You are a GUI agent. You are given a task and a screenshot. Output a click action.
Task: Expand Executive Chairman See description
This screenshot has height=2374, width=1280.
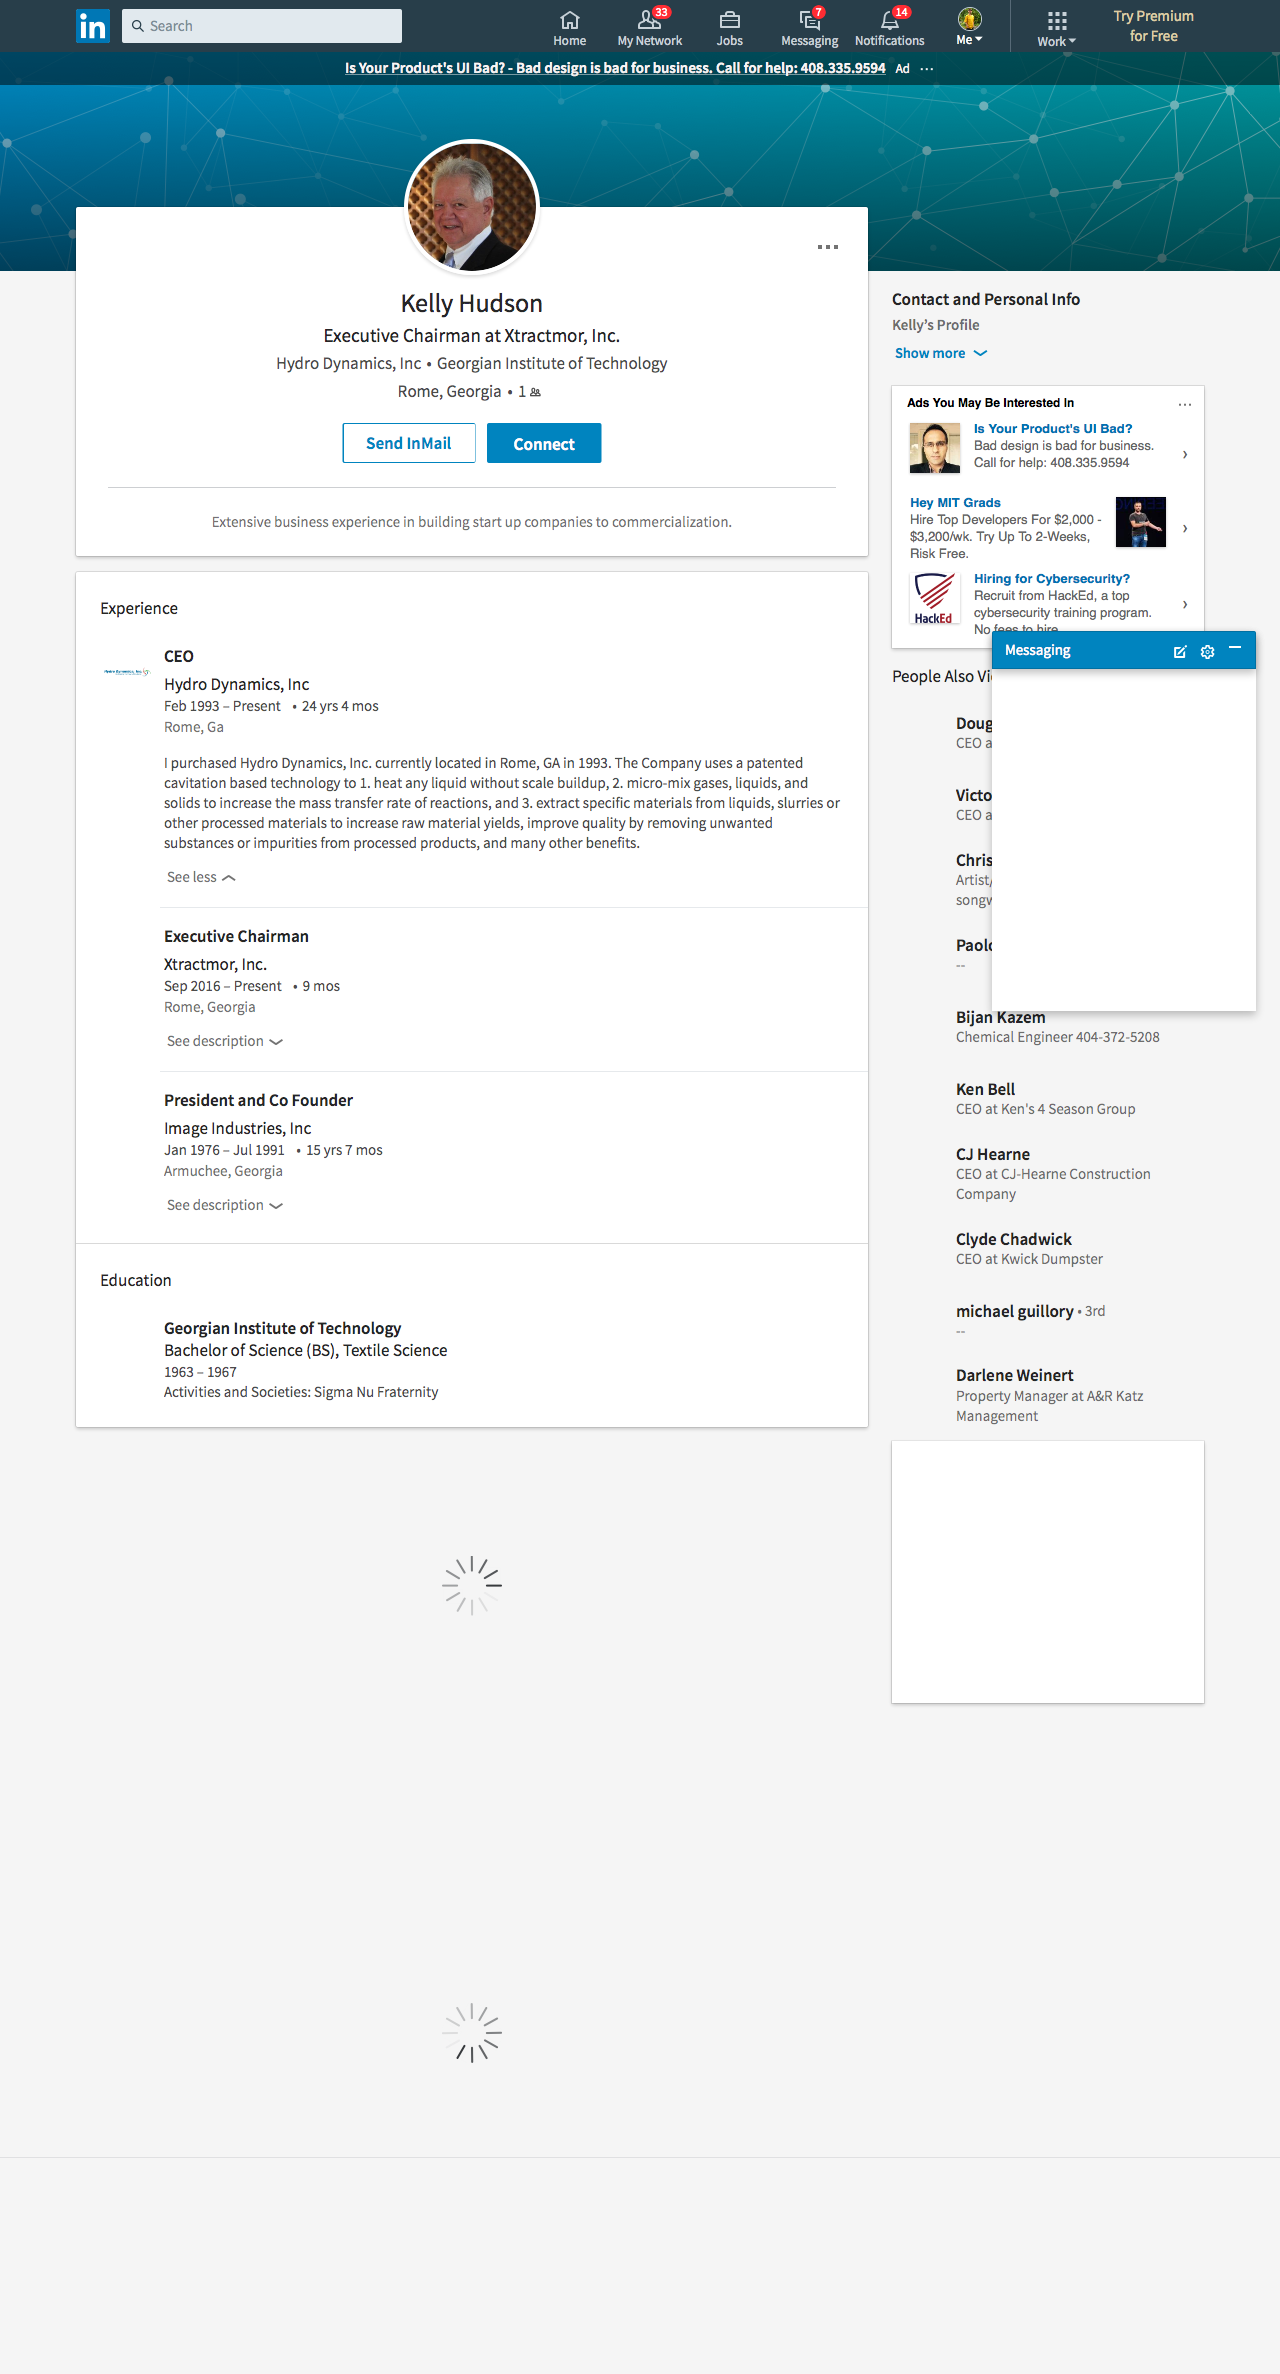[224, 1041]
